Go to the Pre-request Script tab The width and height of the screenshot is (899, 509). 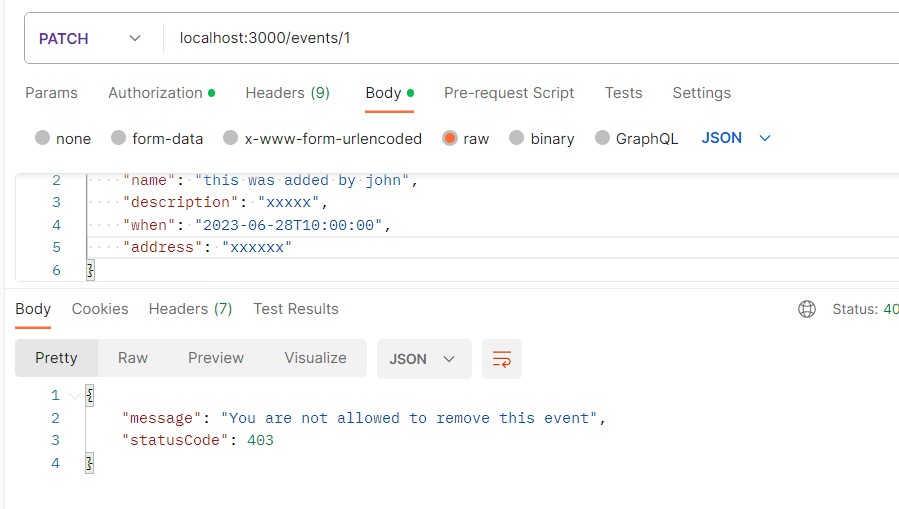(x=509, y=93)
